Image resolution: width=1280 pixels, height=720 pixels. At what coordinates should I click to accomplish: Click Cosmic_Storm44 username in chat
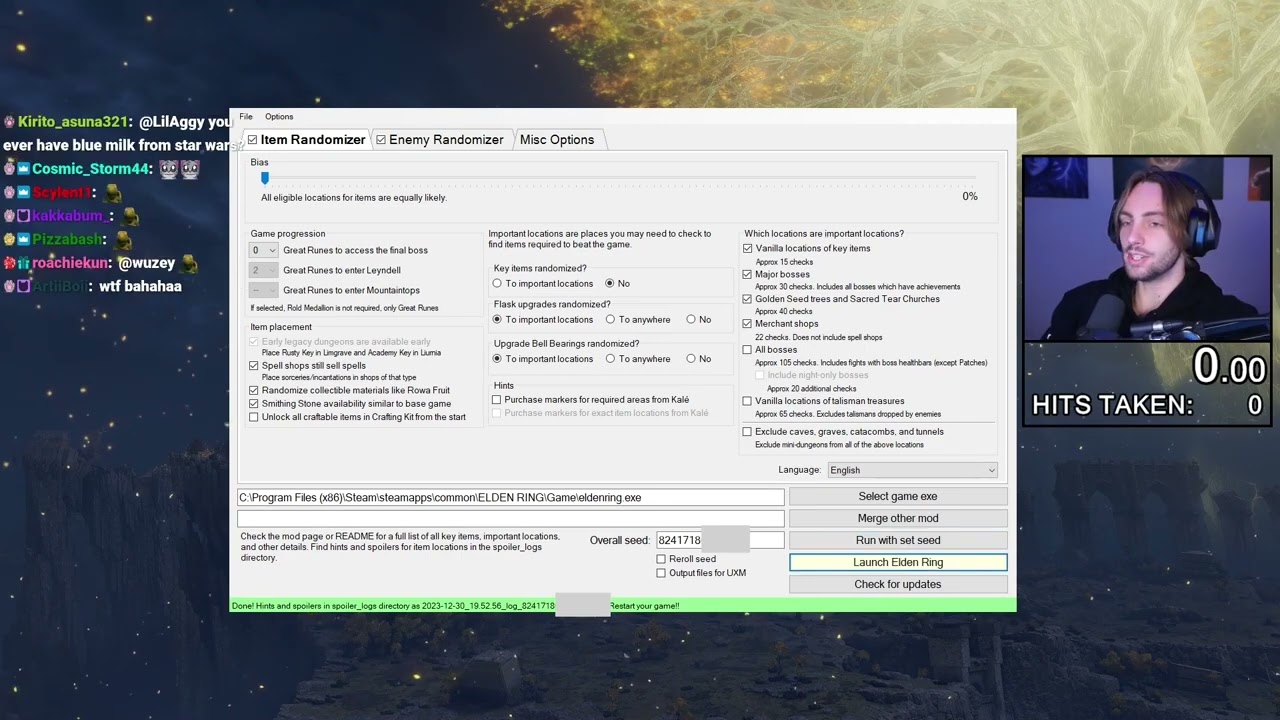92,169
